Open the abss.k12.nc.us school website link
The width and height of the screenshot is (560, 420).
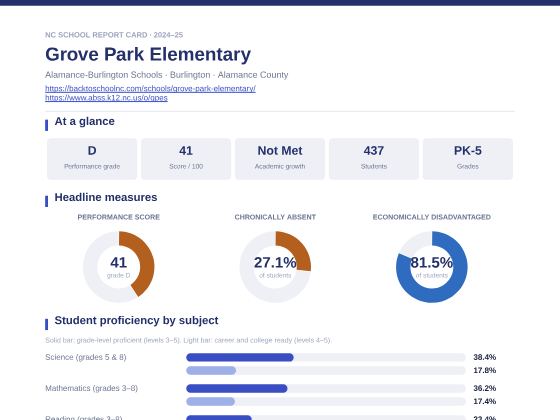tap(106, 98)
